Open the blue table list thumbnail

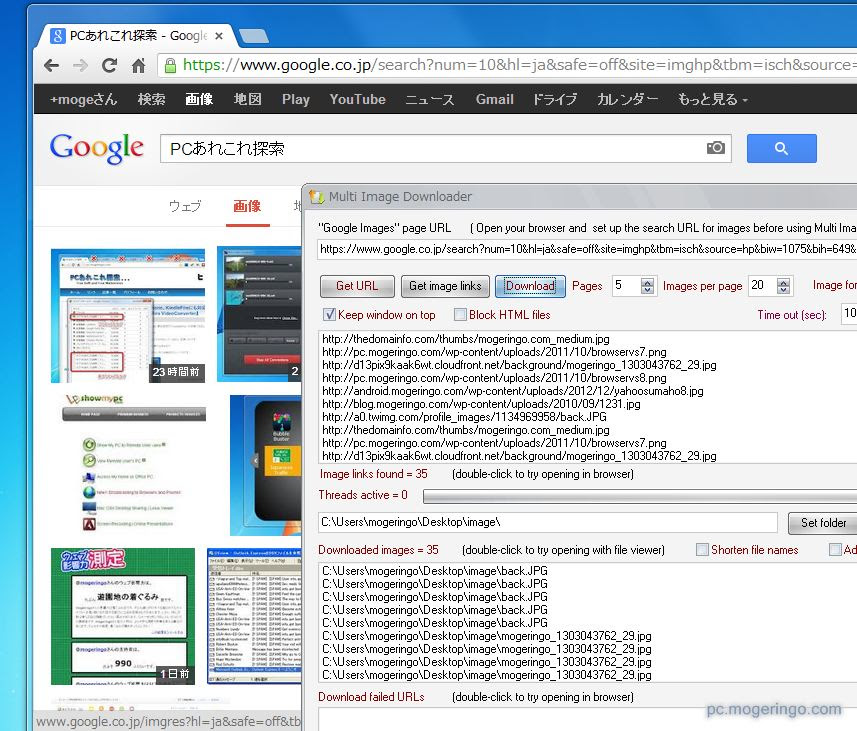tap(255, 616)
